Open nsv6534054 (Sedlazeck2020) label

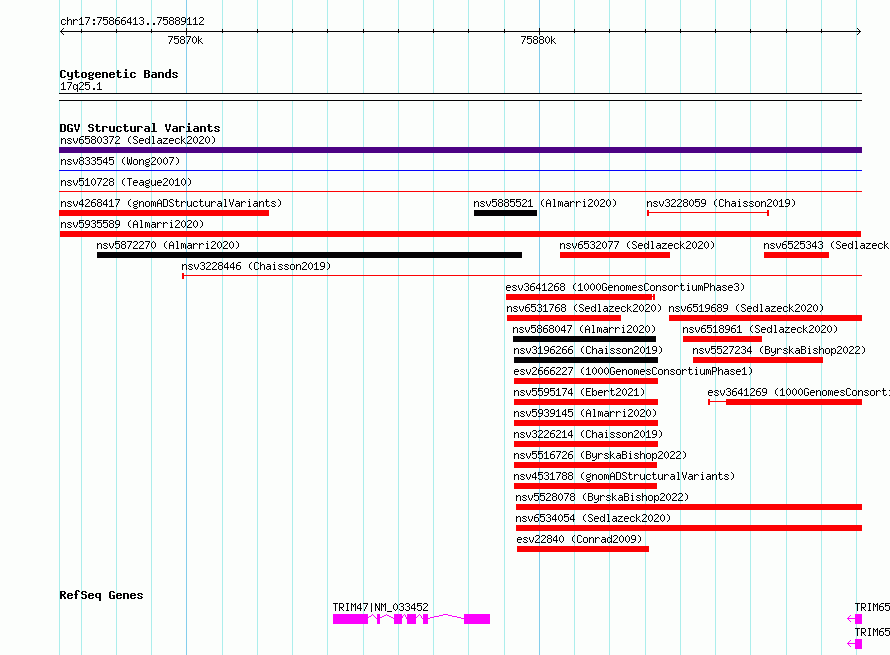(593, 518)
